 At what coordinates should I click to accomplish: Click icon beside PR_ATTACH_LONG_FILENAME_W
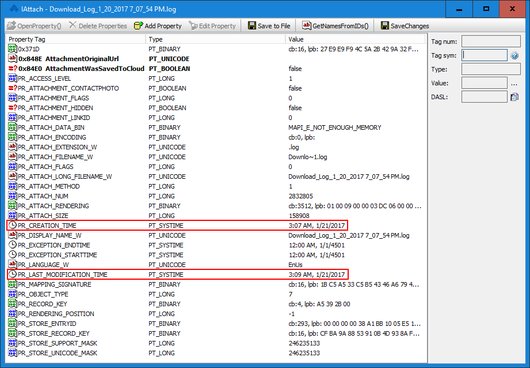[12, 176]
